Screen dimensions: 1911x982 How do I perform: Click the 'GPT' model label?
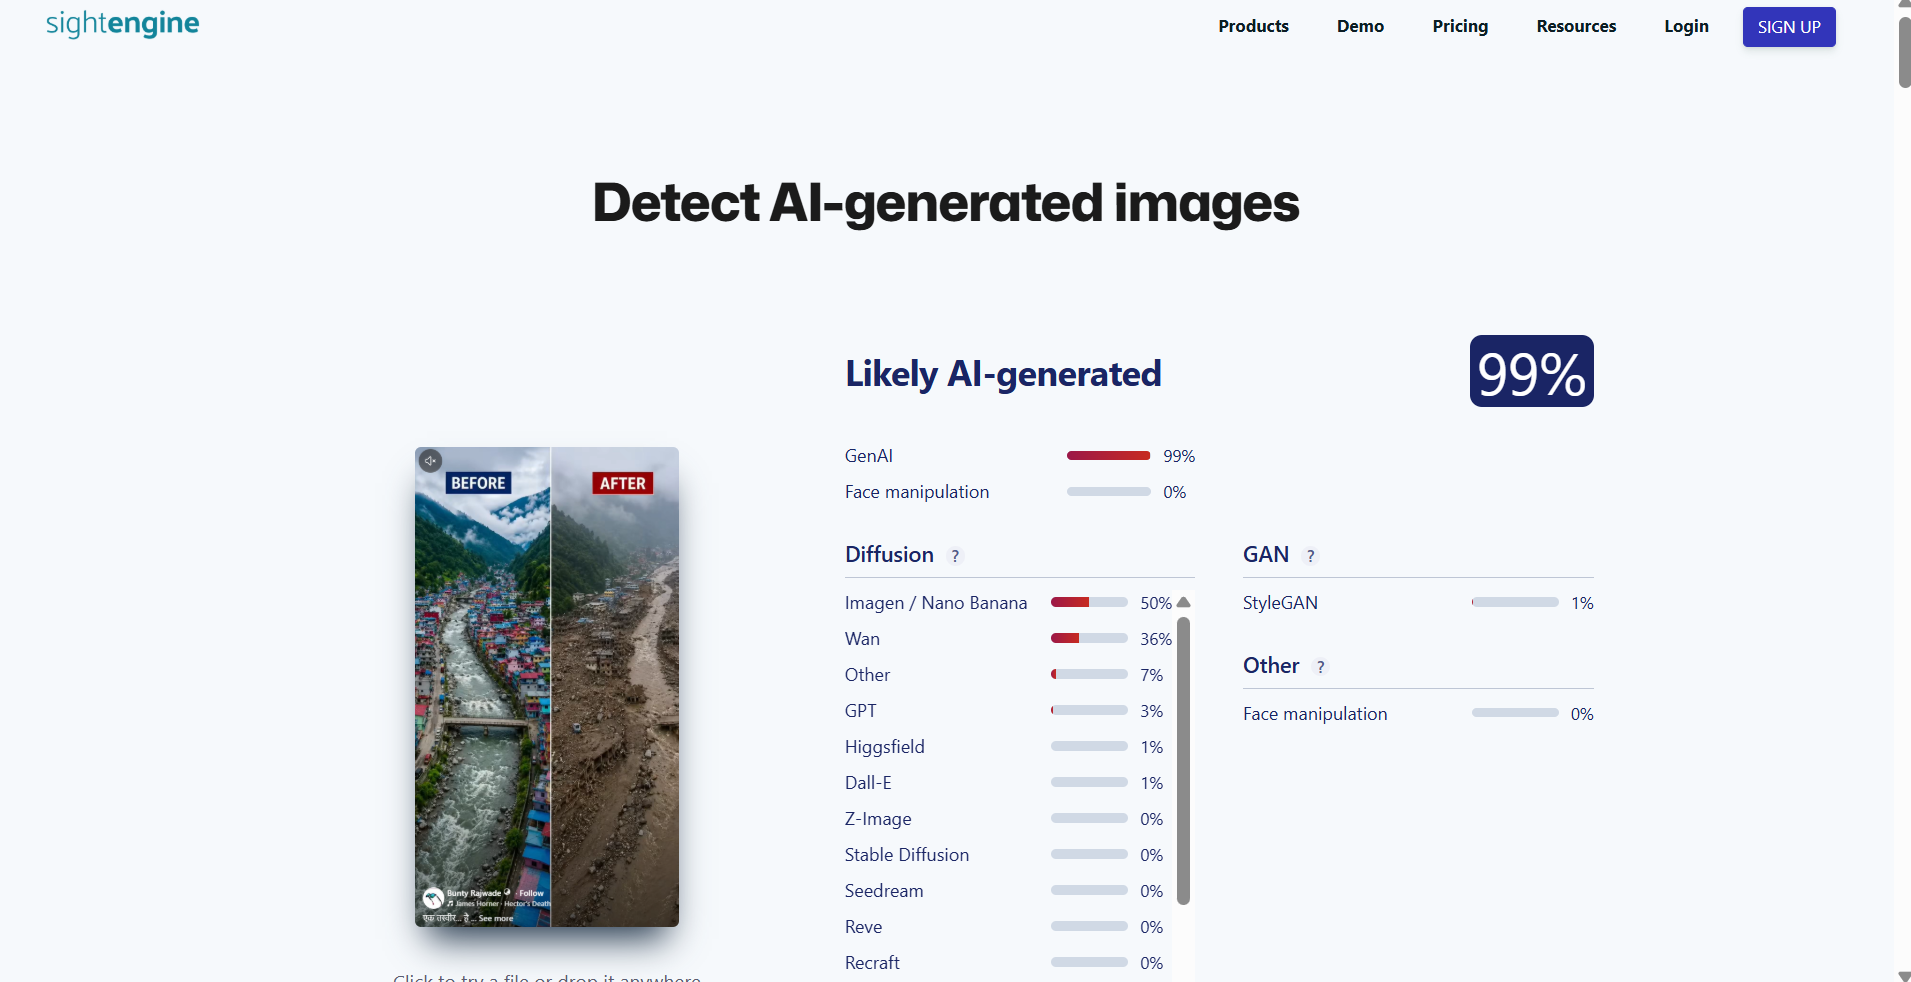tap(860, 711)
